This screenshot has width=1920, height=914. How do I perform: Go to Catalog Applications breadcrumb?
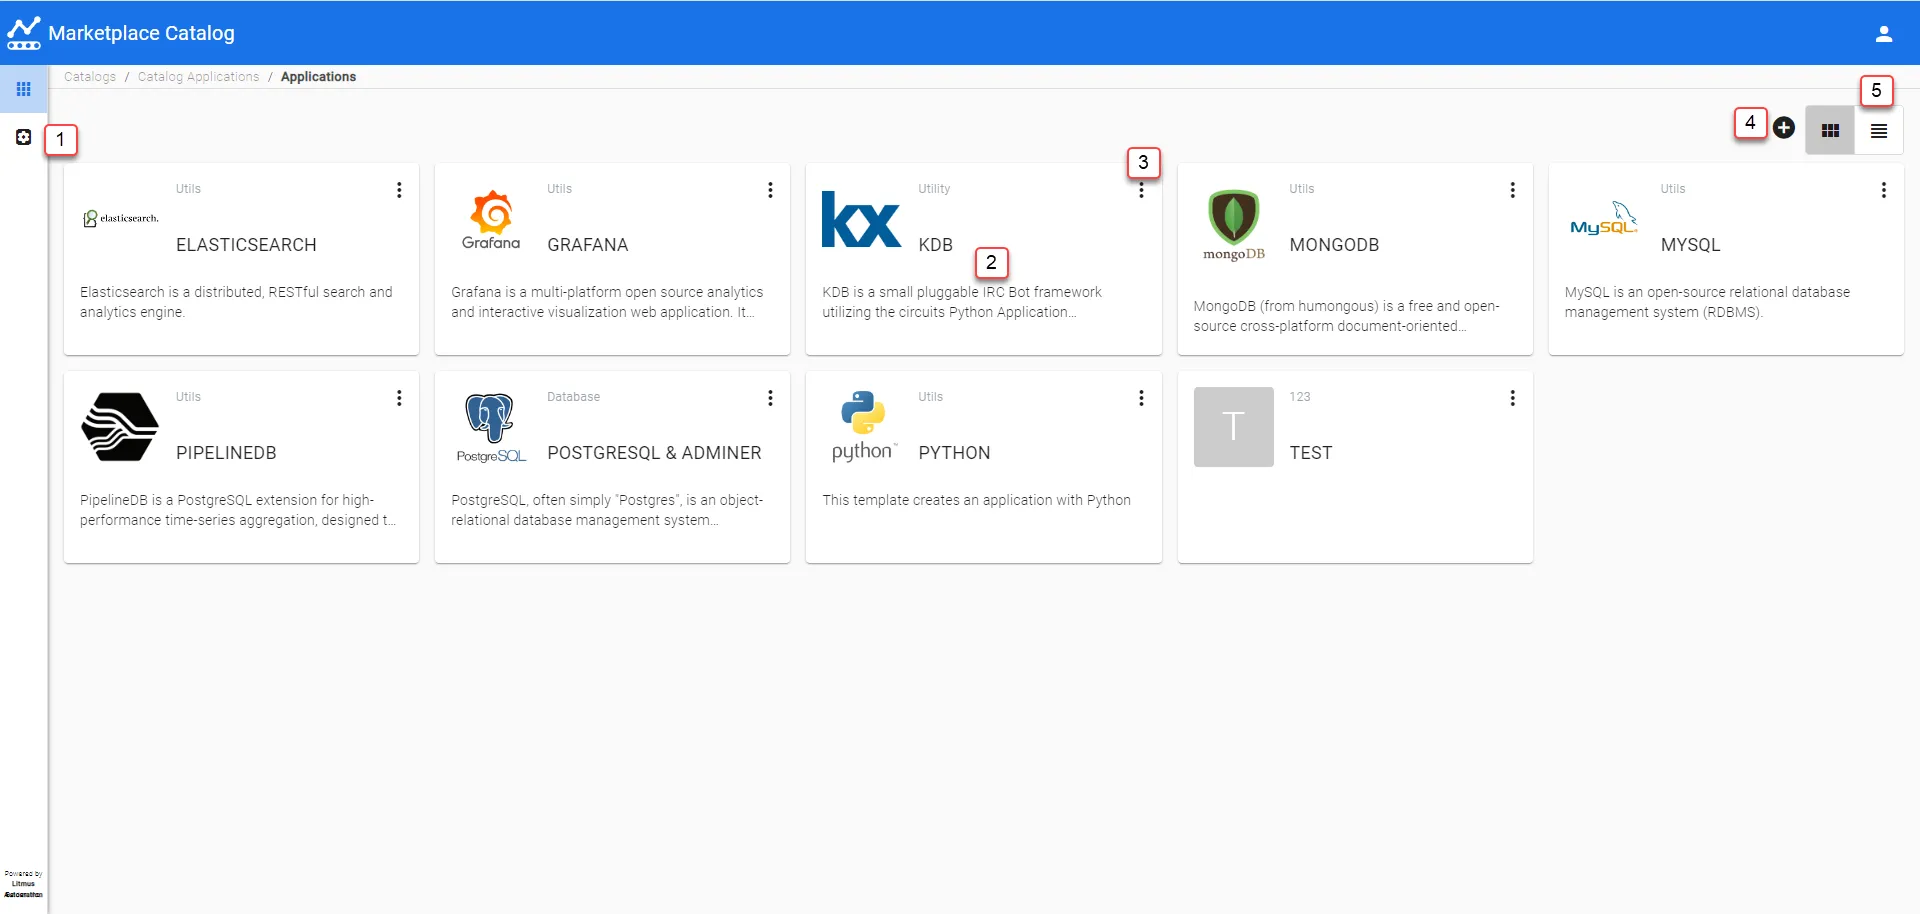198,77
